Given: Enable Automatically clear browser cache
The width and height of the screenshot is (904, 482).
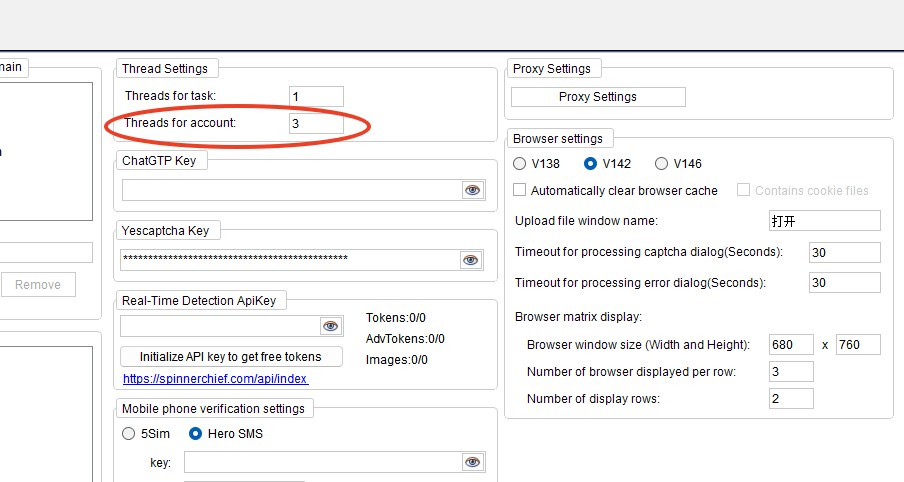Looking at the screenshot, I should click(x=519, y=190).
